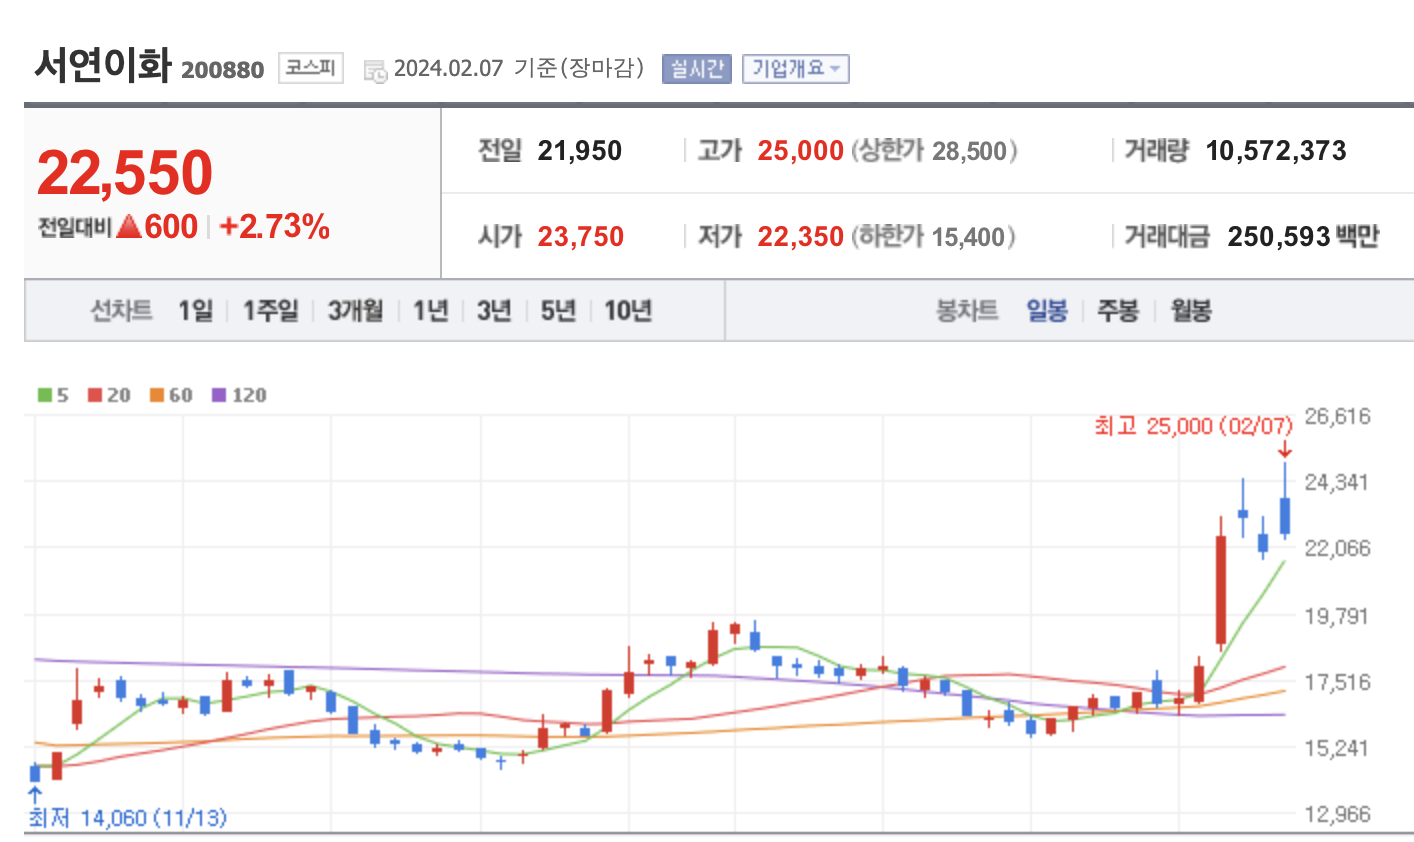
Task: Click the calendar clock icon beside the date
Action: 375,70
